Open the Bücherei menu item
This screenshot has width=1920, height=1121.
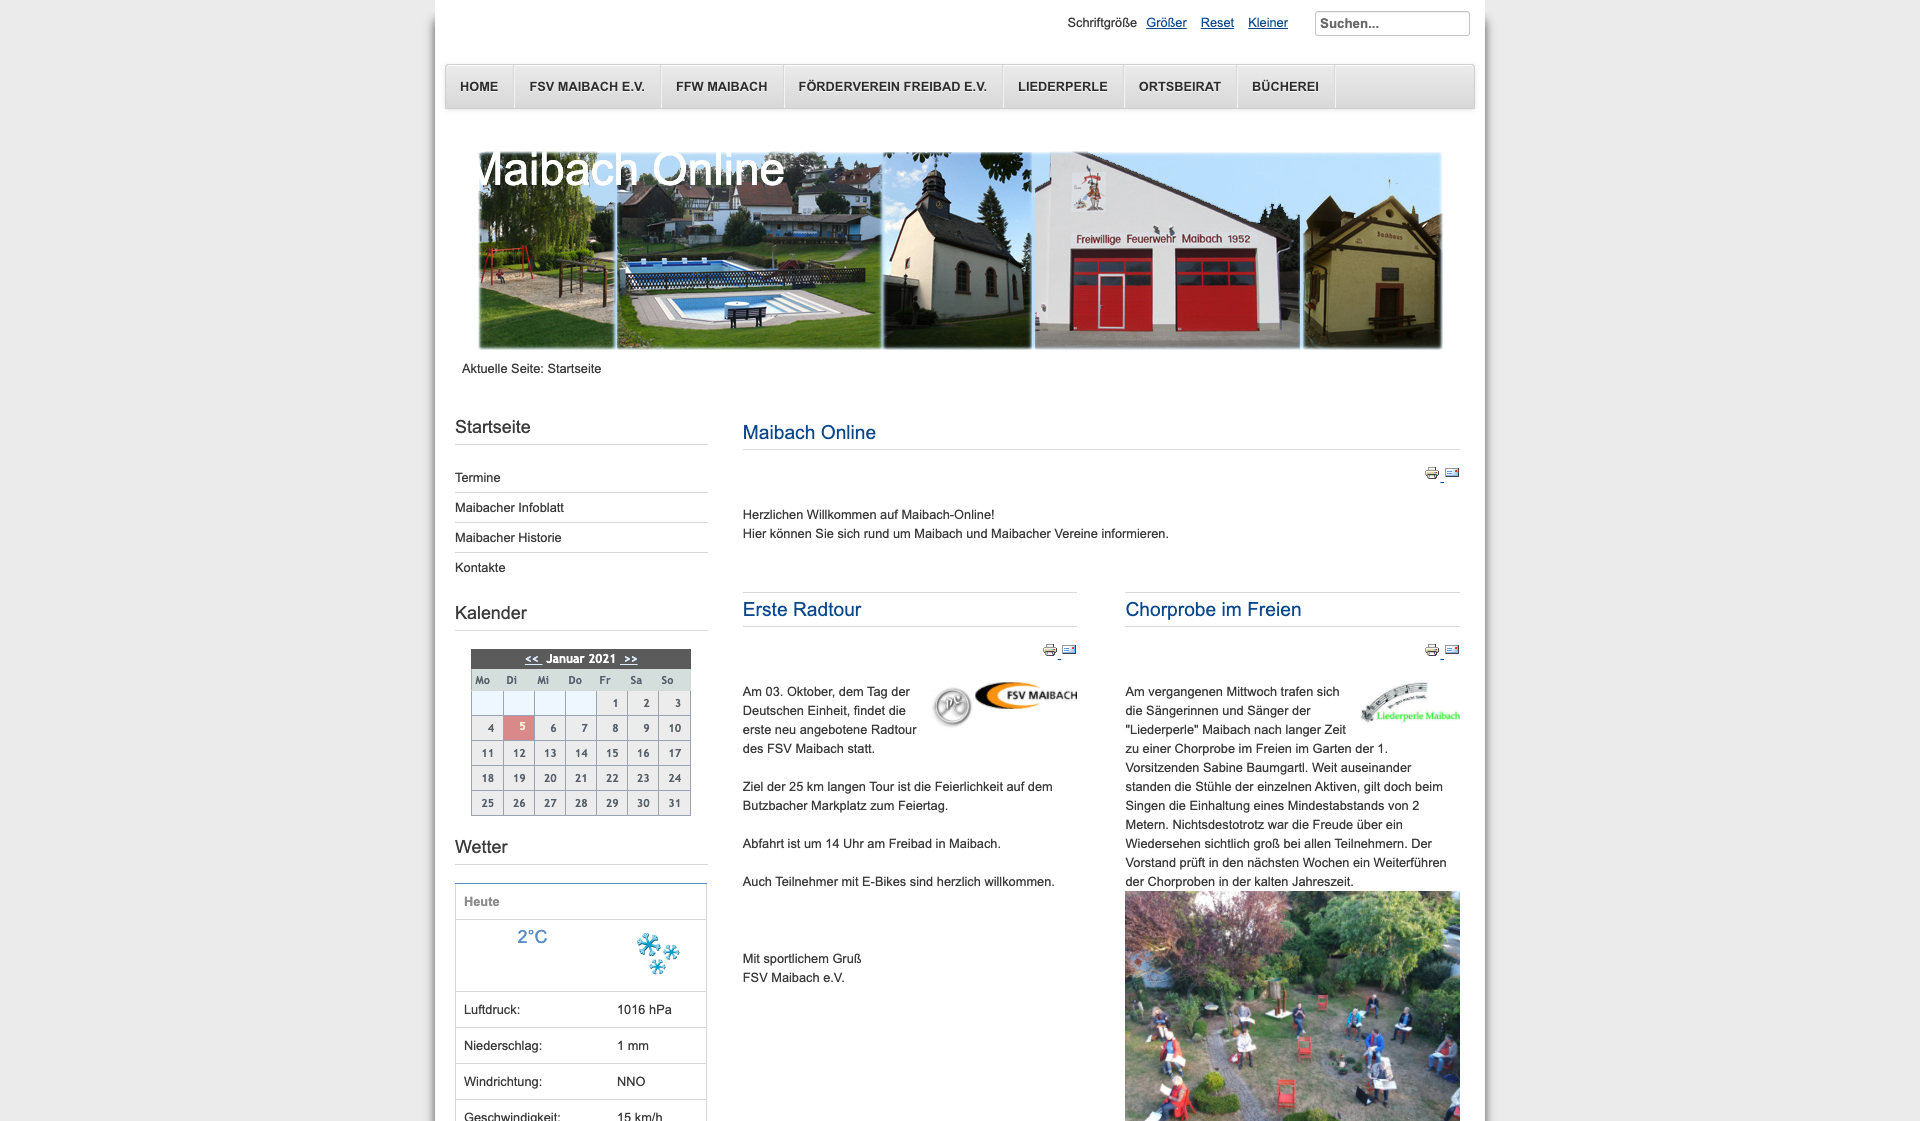[x=1284, y=87]
